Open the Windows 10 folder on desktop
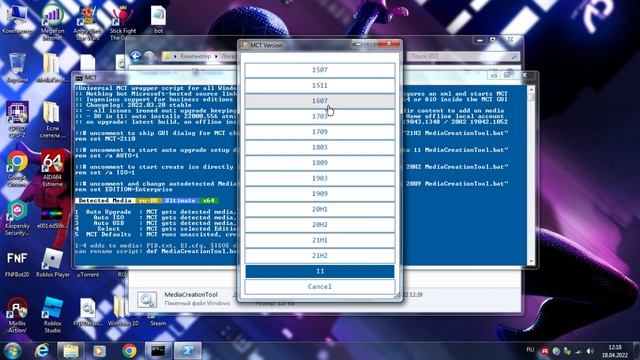Image resolution: width=640 pixels, height=360 pixels. (x=122, y=312)
